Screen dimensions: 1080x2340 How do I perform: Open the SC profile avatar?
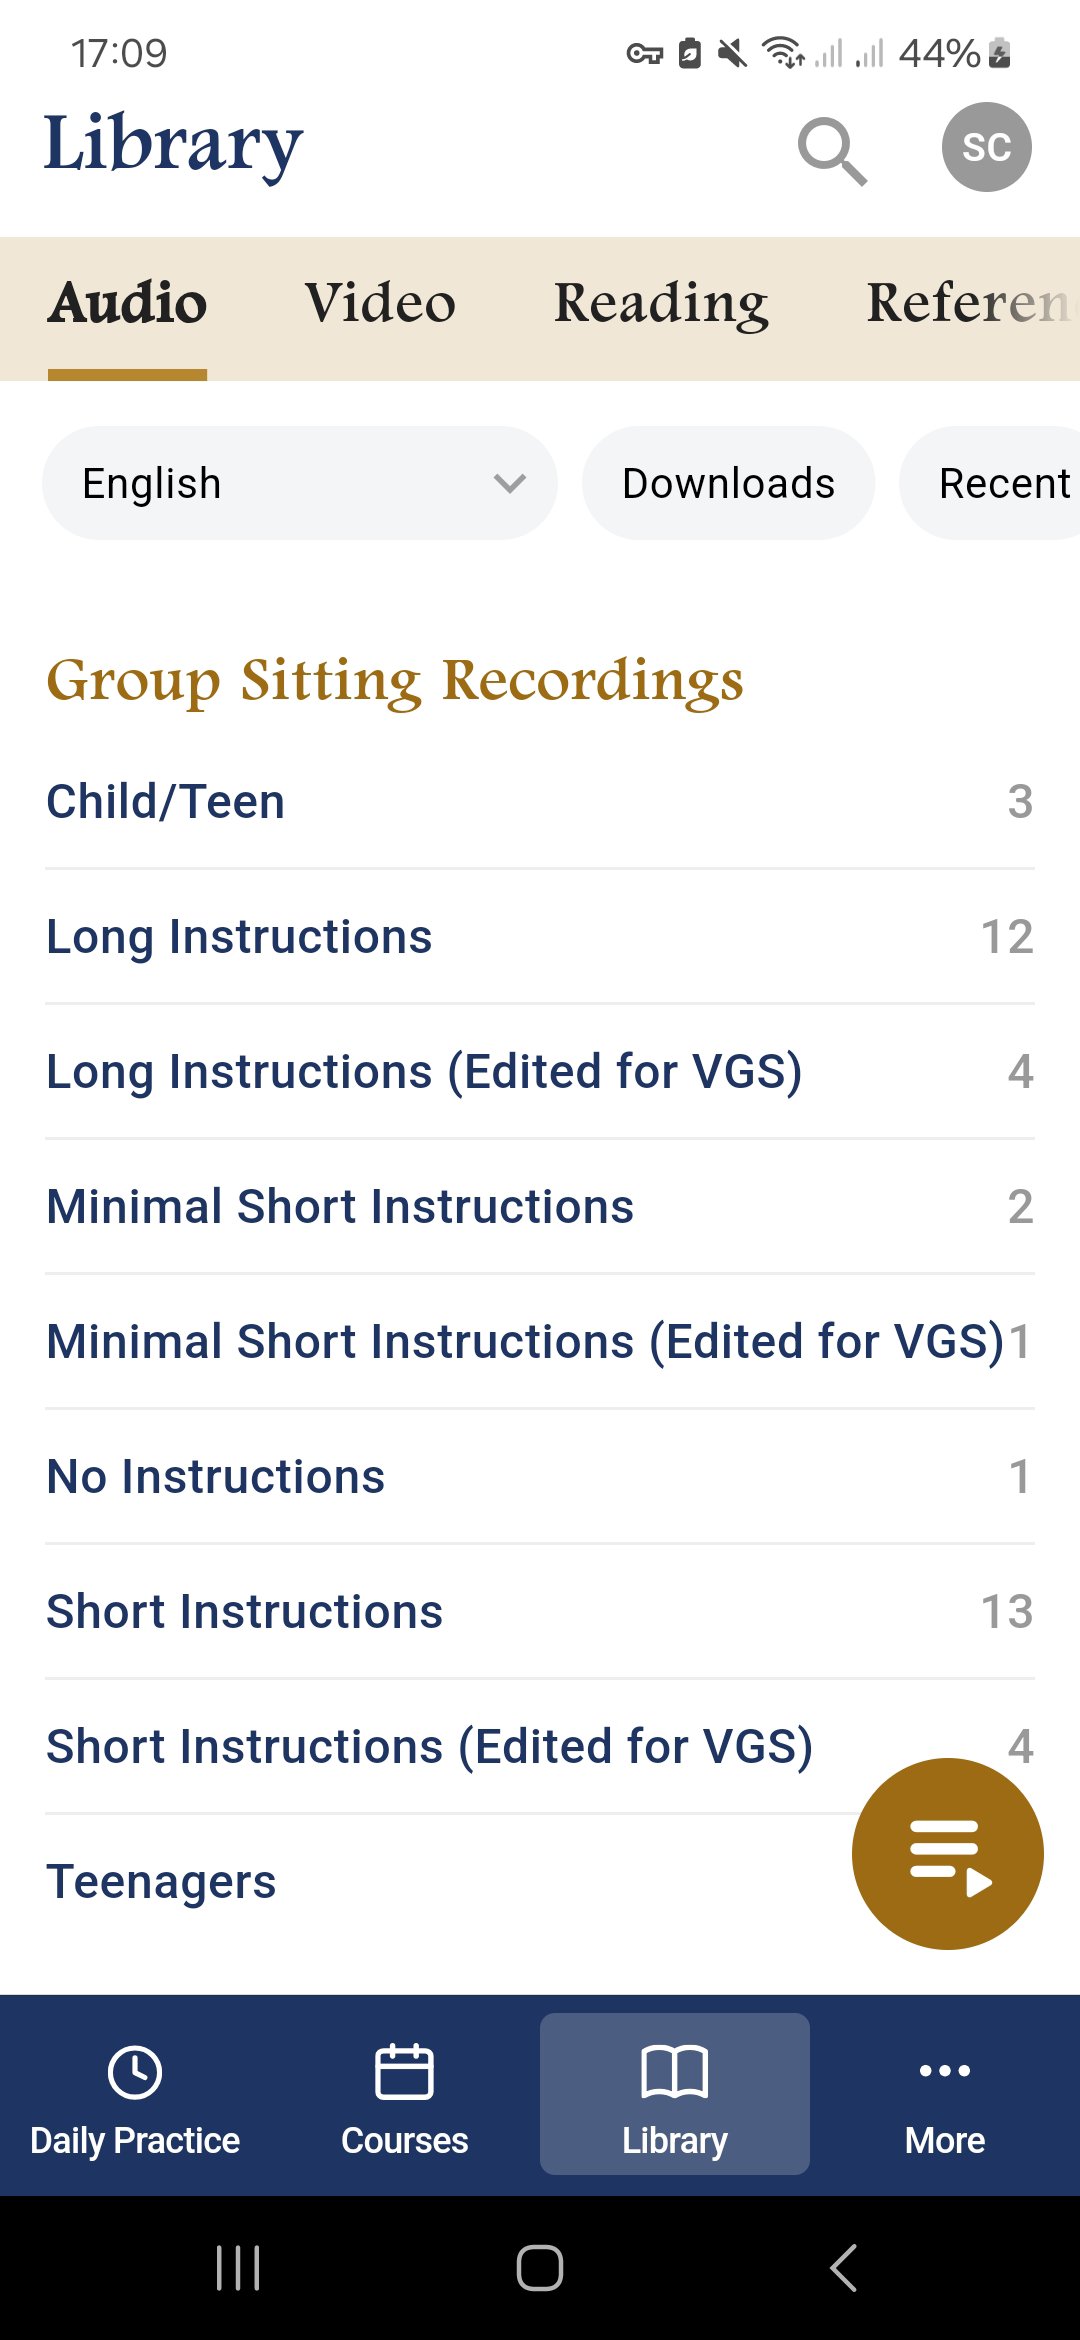click(x=986, y=147)
